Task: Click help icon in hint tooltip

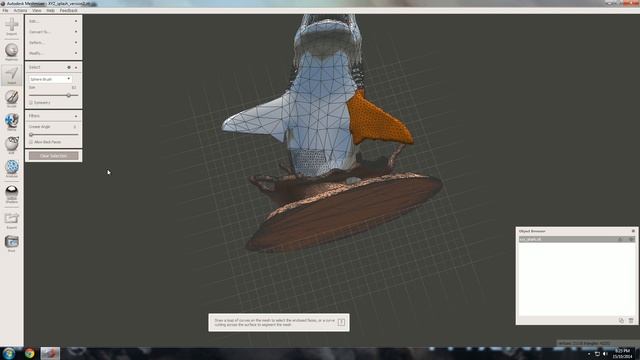Action: (341, 322)
